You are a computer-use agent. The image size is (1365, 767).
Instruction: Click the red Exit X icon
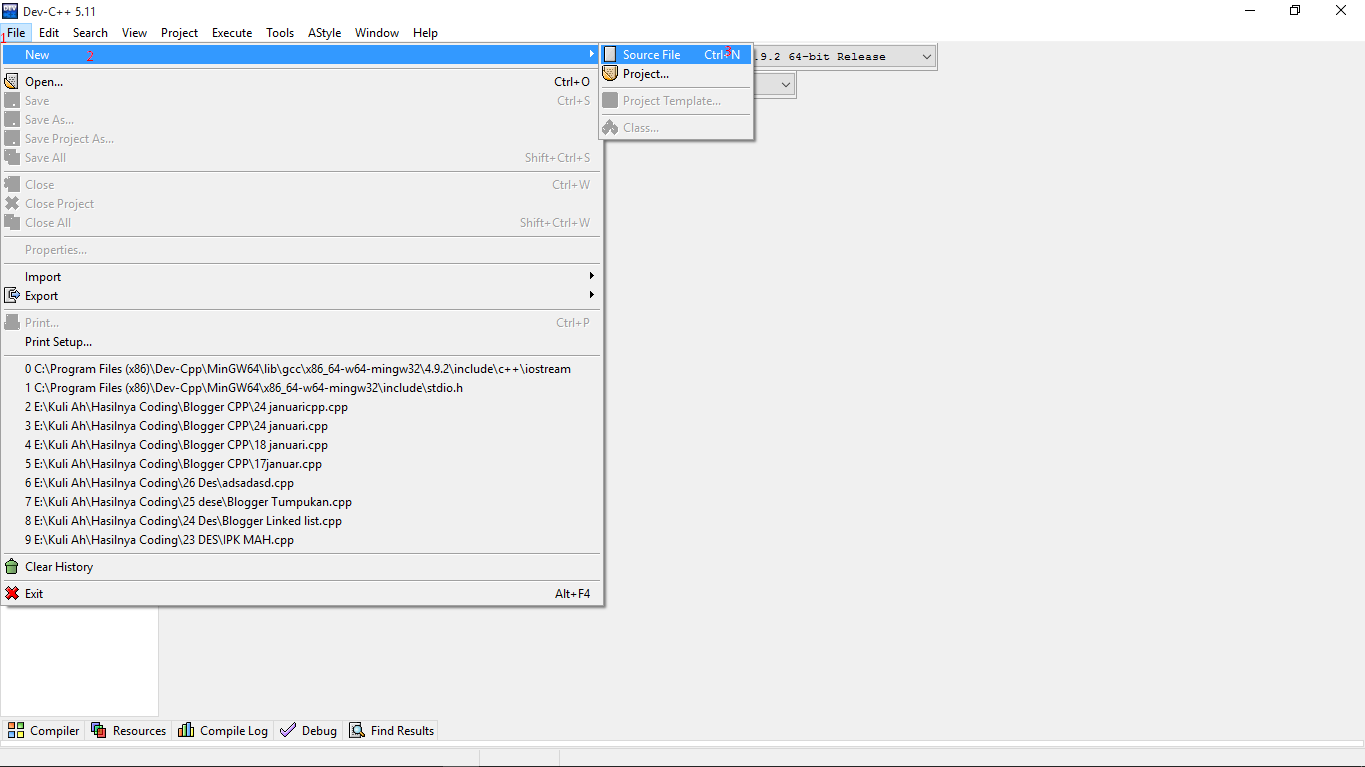click(x=12, y=594)
